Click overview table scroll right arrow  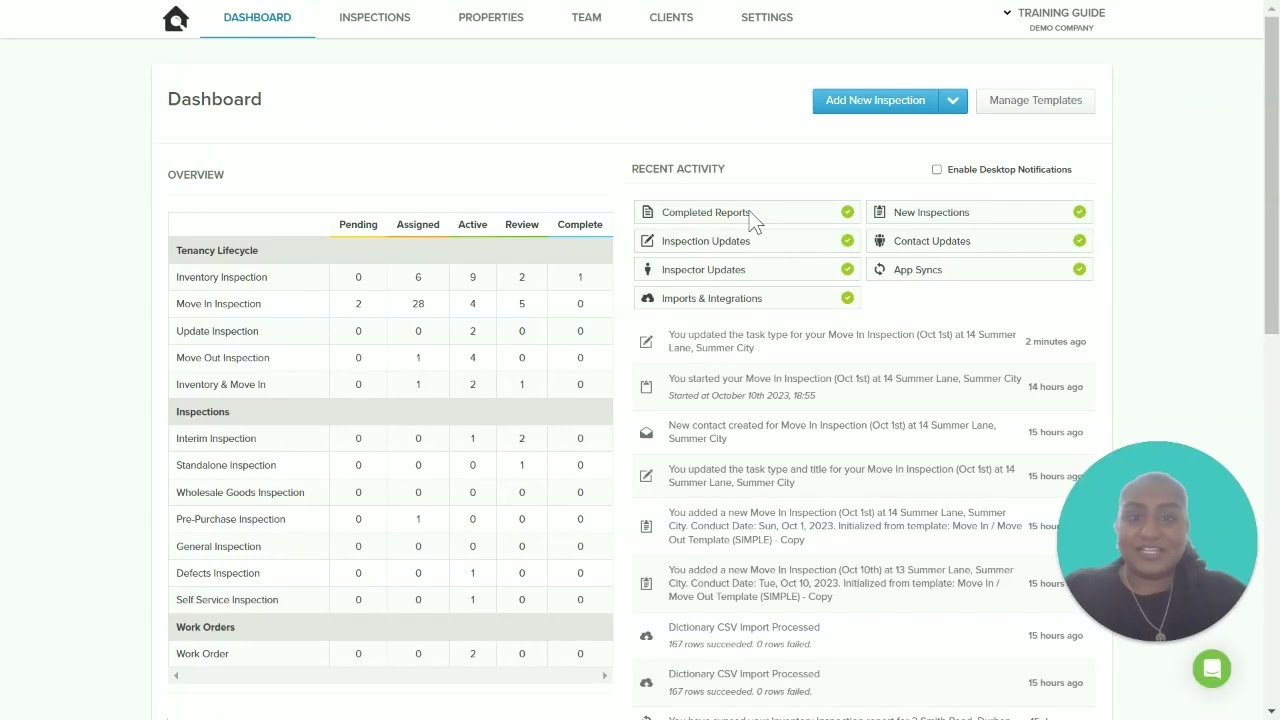(604, 676)
